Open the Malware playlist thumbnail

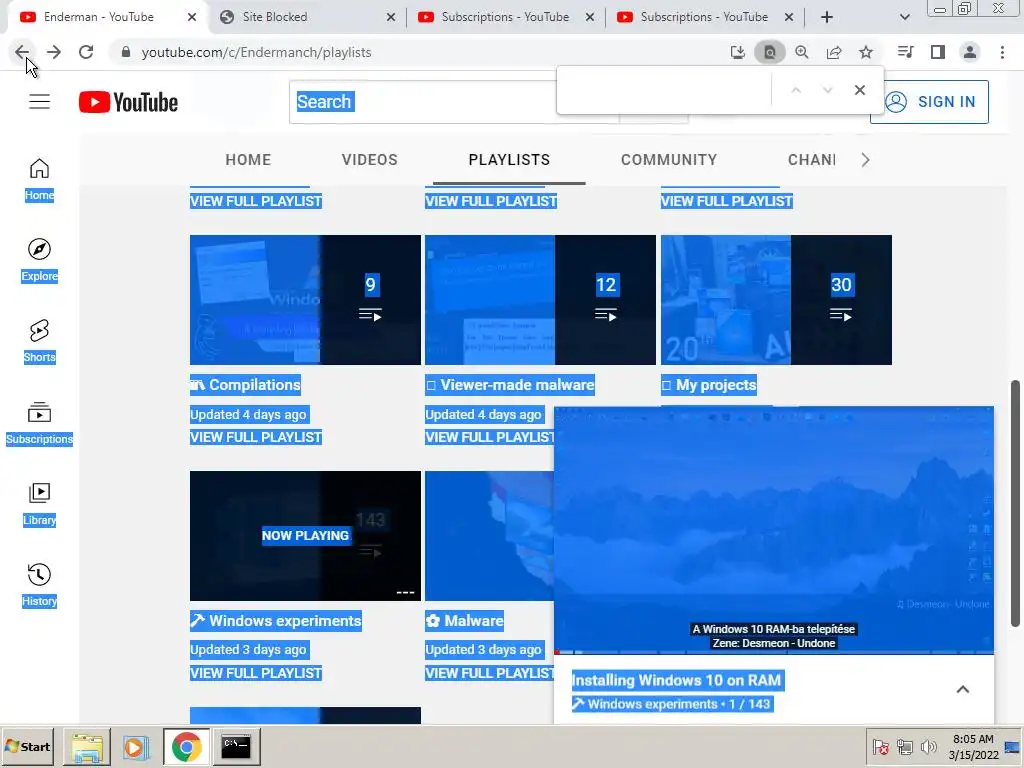489,536
